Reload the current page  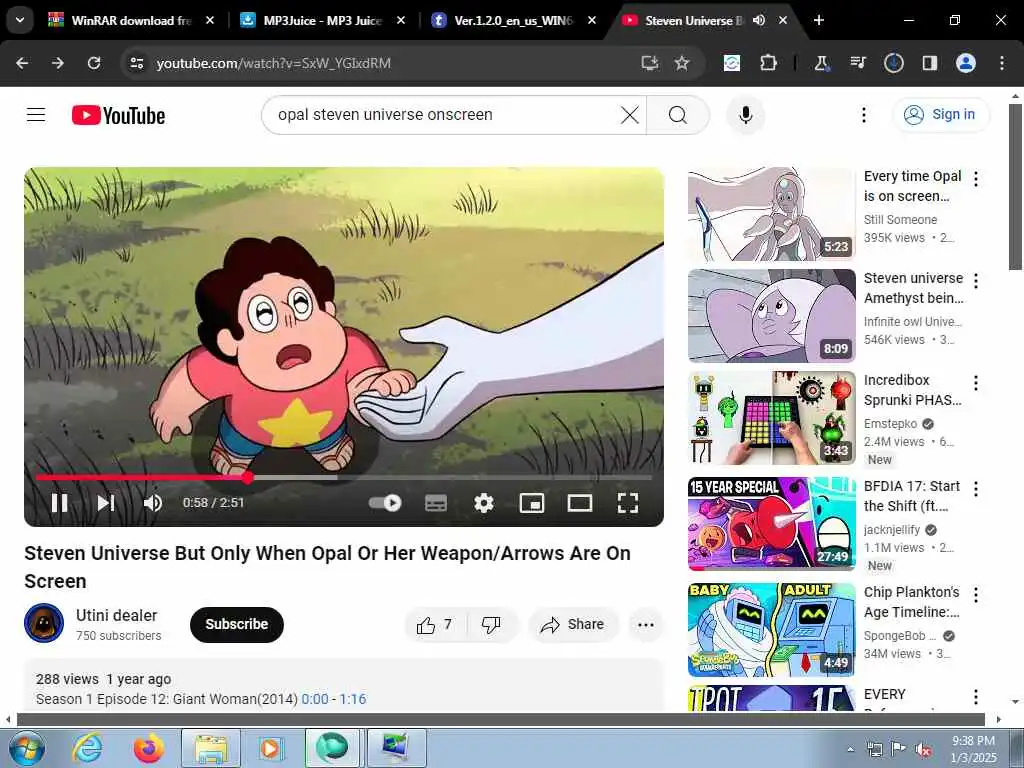(94, 63)
